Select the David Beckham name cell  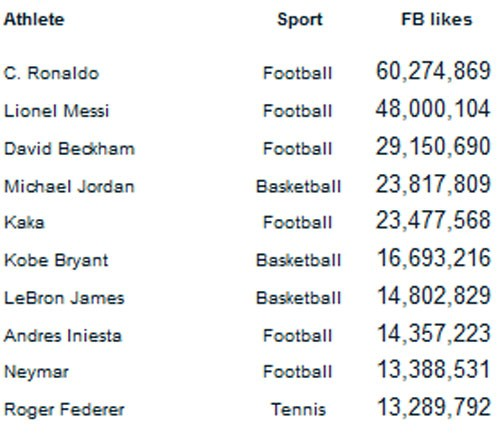pos(69,148)
